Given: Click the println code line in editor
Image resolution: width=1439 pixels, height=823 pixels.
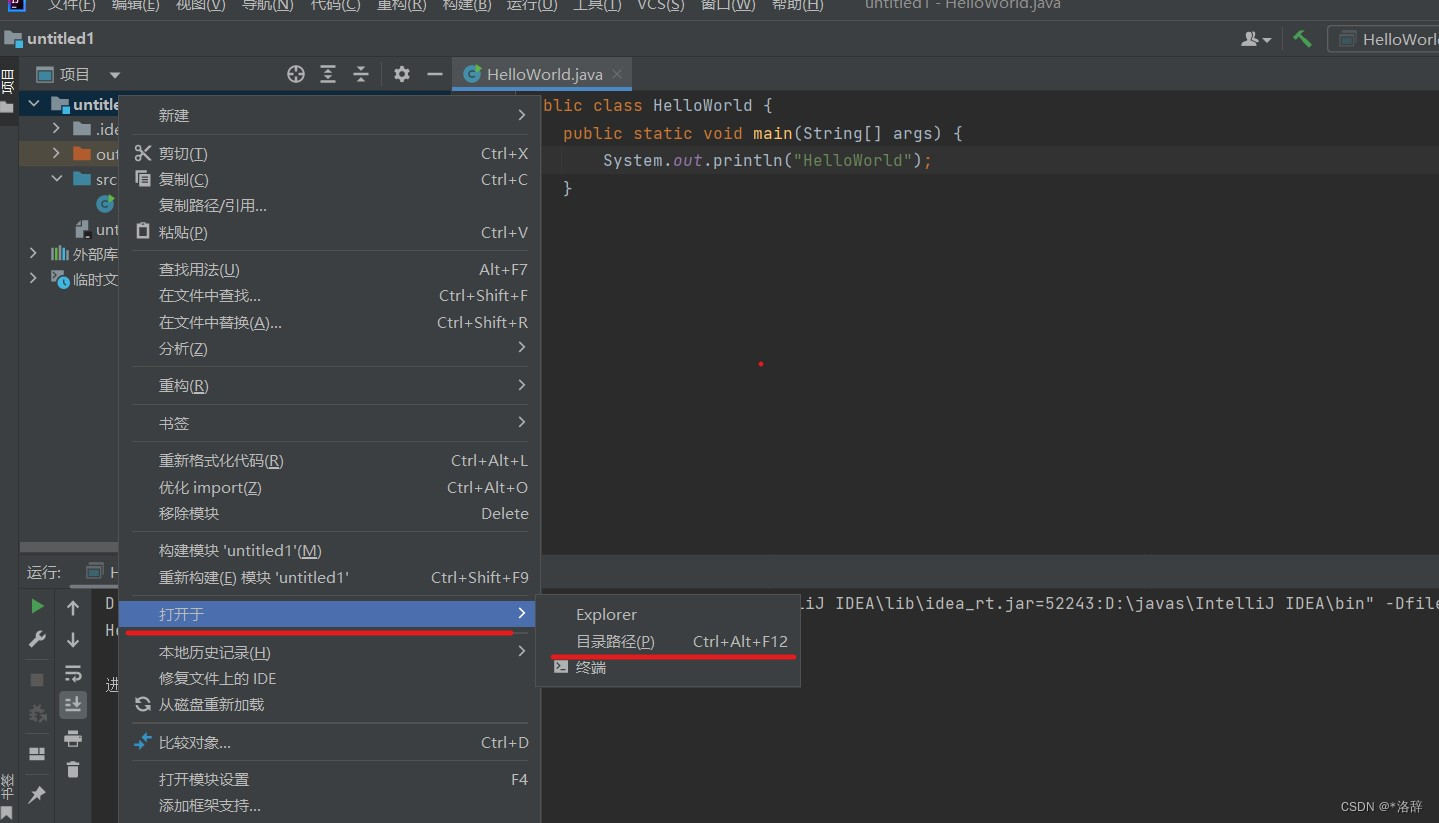Looking at the screenshot, I should pos(767,160).
